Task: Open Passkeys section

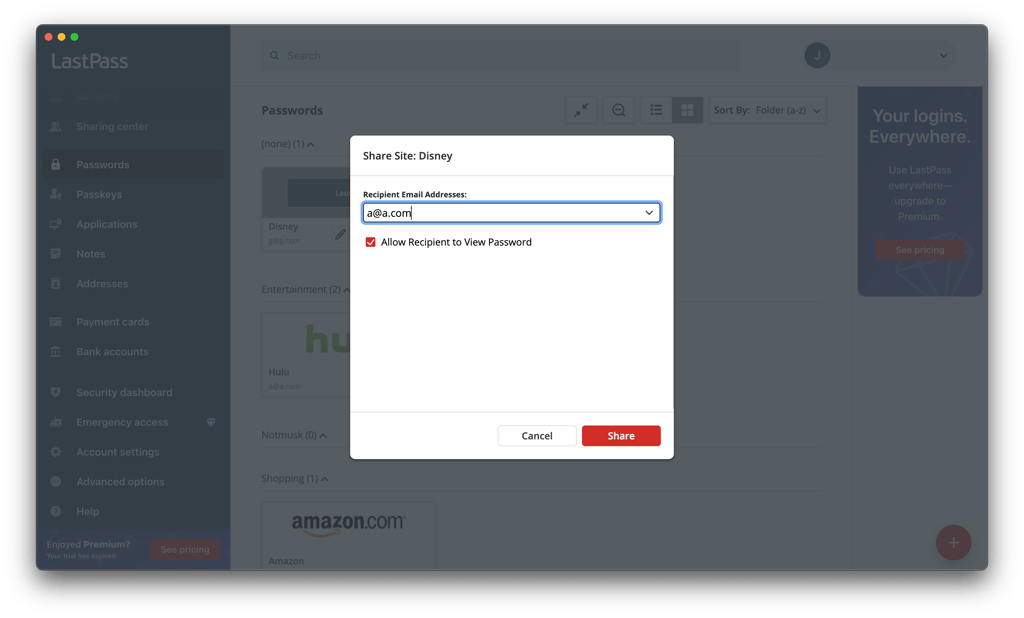Action: 99,195
